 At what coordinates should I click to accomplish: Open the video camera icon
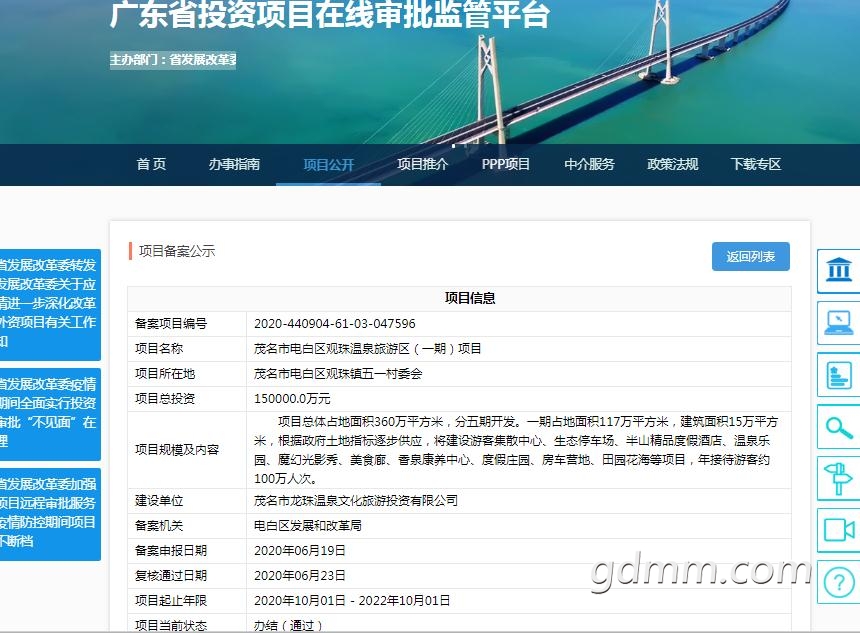point(839,530)
